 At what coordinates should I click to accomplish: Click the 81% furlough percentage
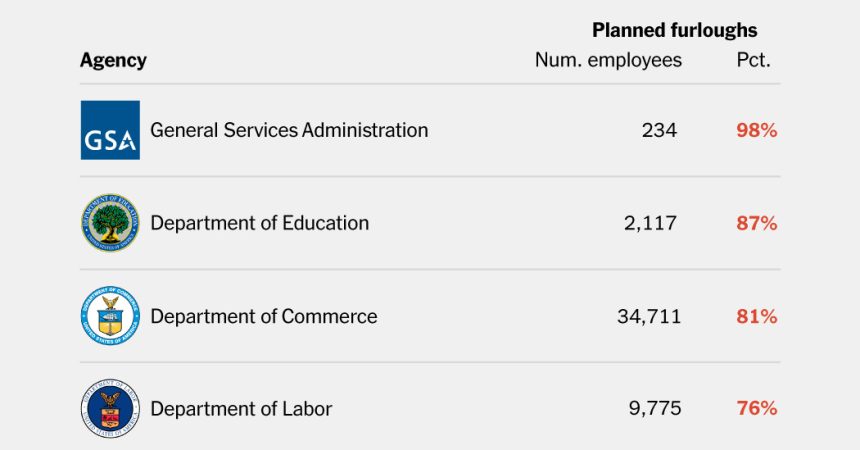(x=756, y=316)
